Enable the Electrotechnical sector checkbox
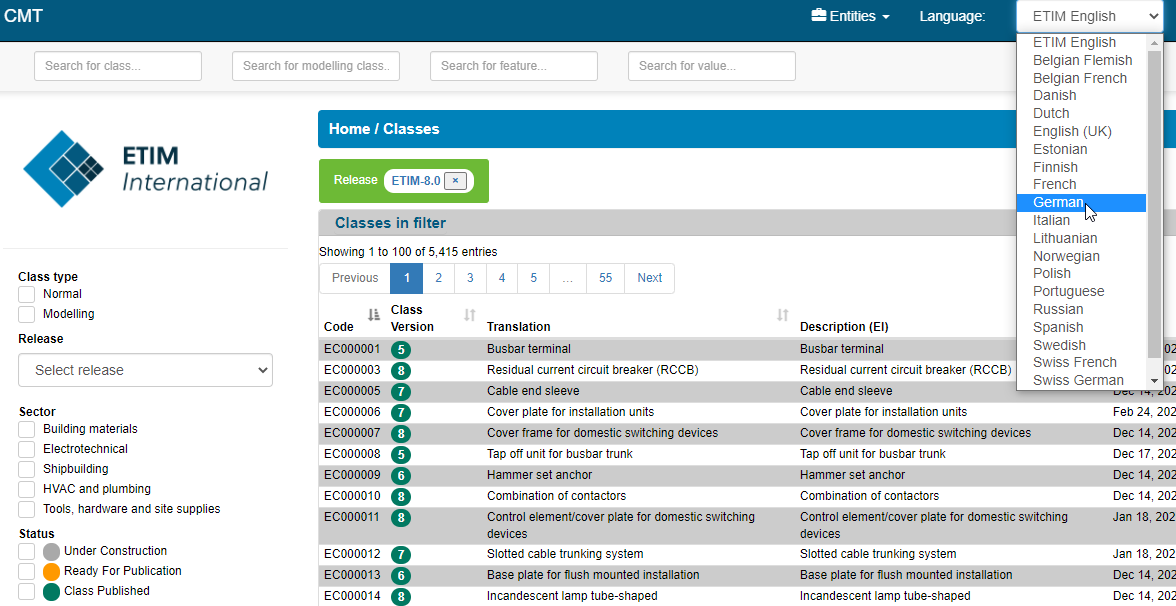Viewport: 1176px width, 606px height. (x=27, y=449)
